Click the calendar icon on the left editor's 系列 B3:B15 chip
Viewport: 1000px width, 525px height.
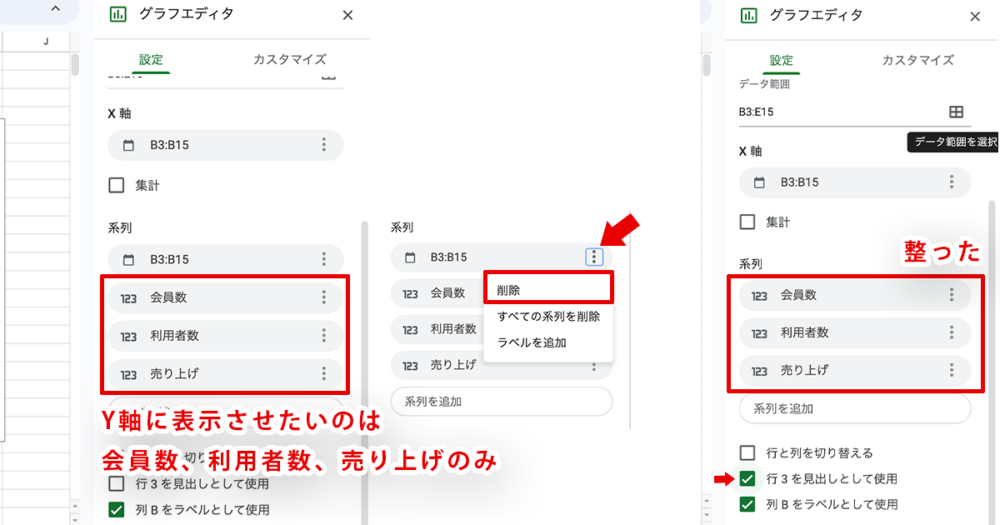tap(129, 260)
